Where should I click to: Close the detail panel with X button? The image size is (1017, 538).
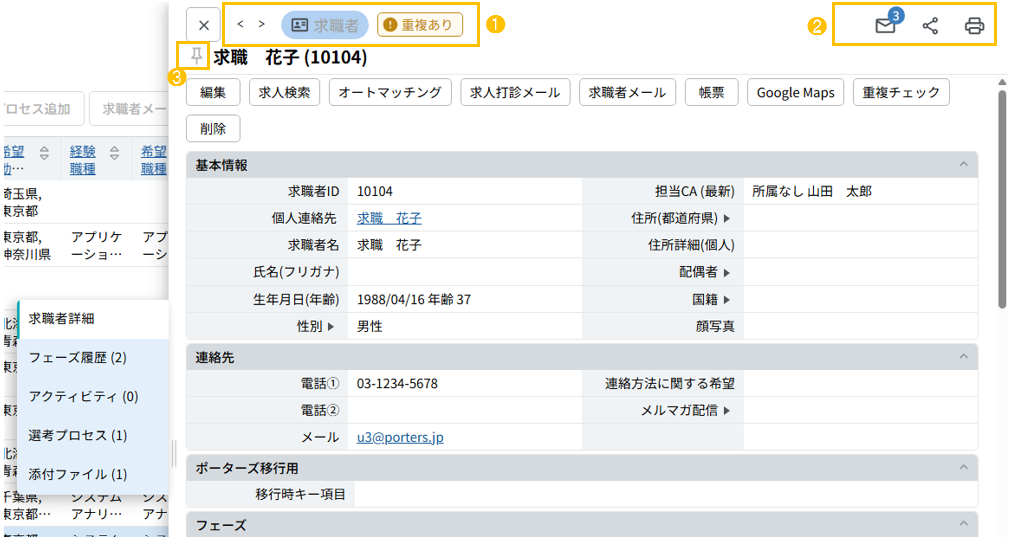[x=203, y=25]
